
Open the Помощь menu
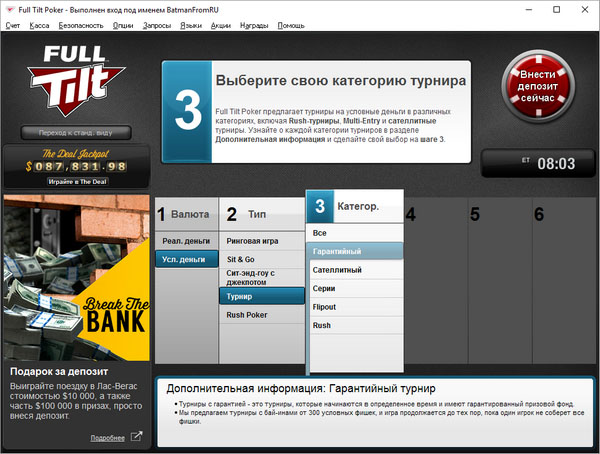tap(291, 25)
